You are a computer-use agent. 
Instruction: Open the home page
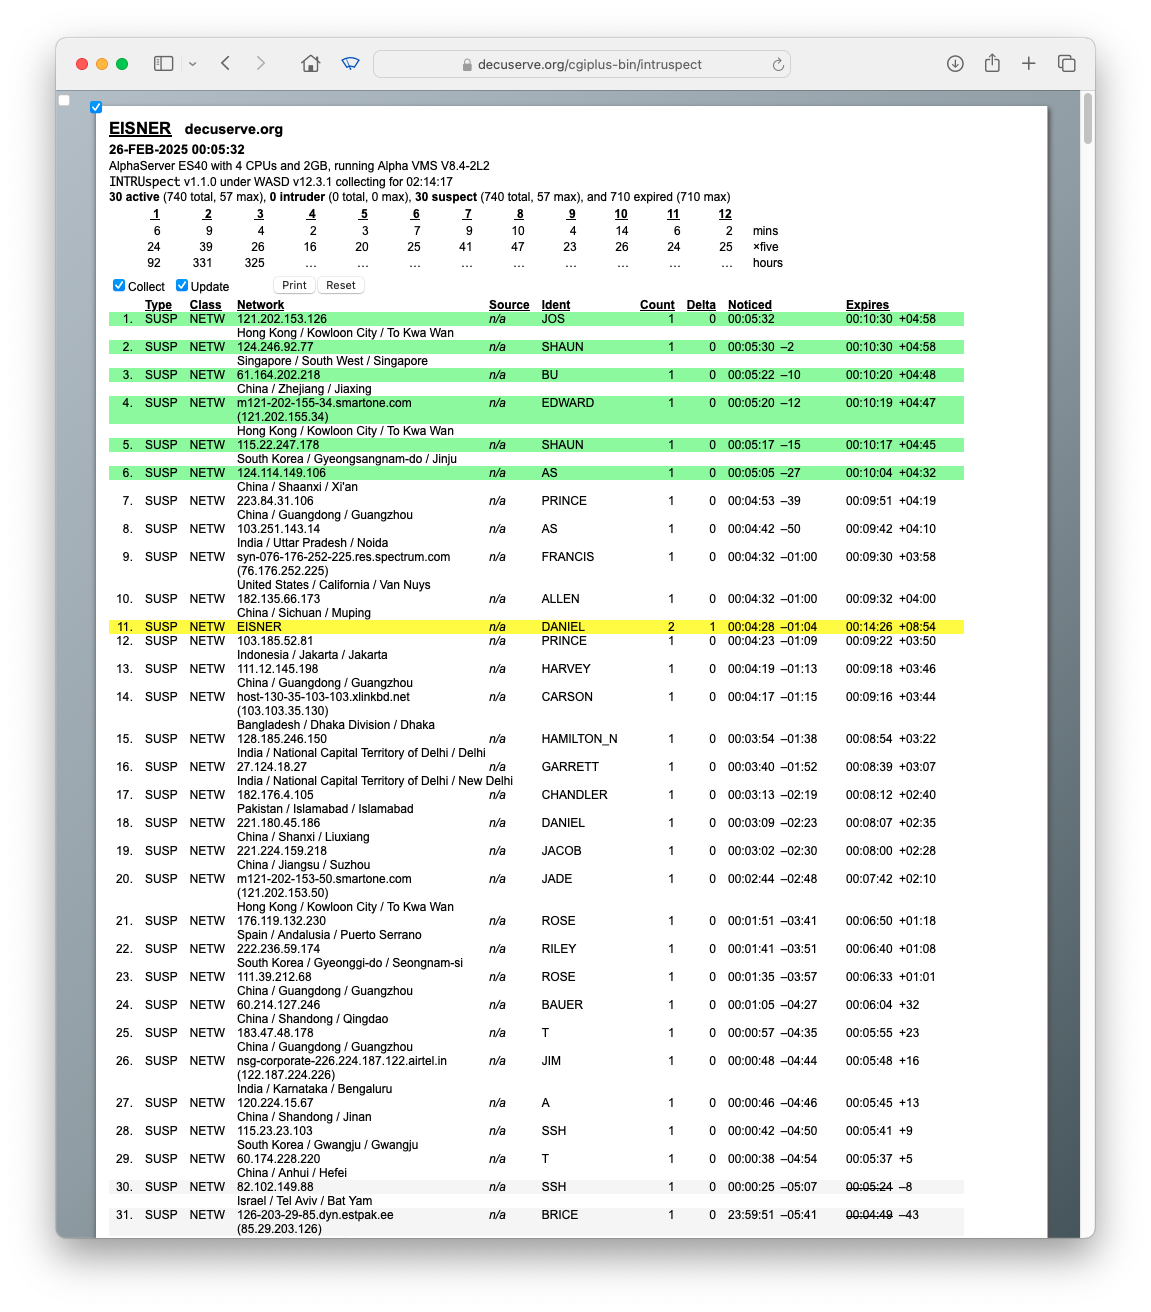coord(311,64)
